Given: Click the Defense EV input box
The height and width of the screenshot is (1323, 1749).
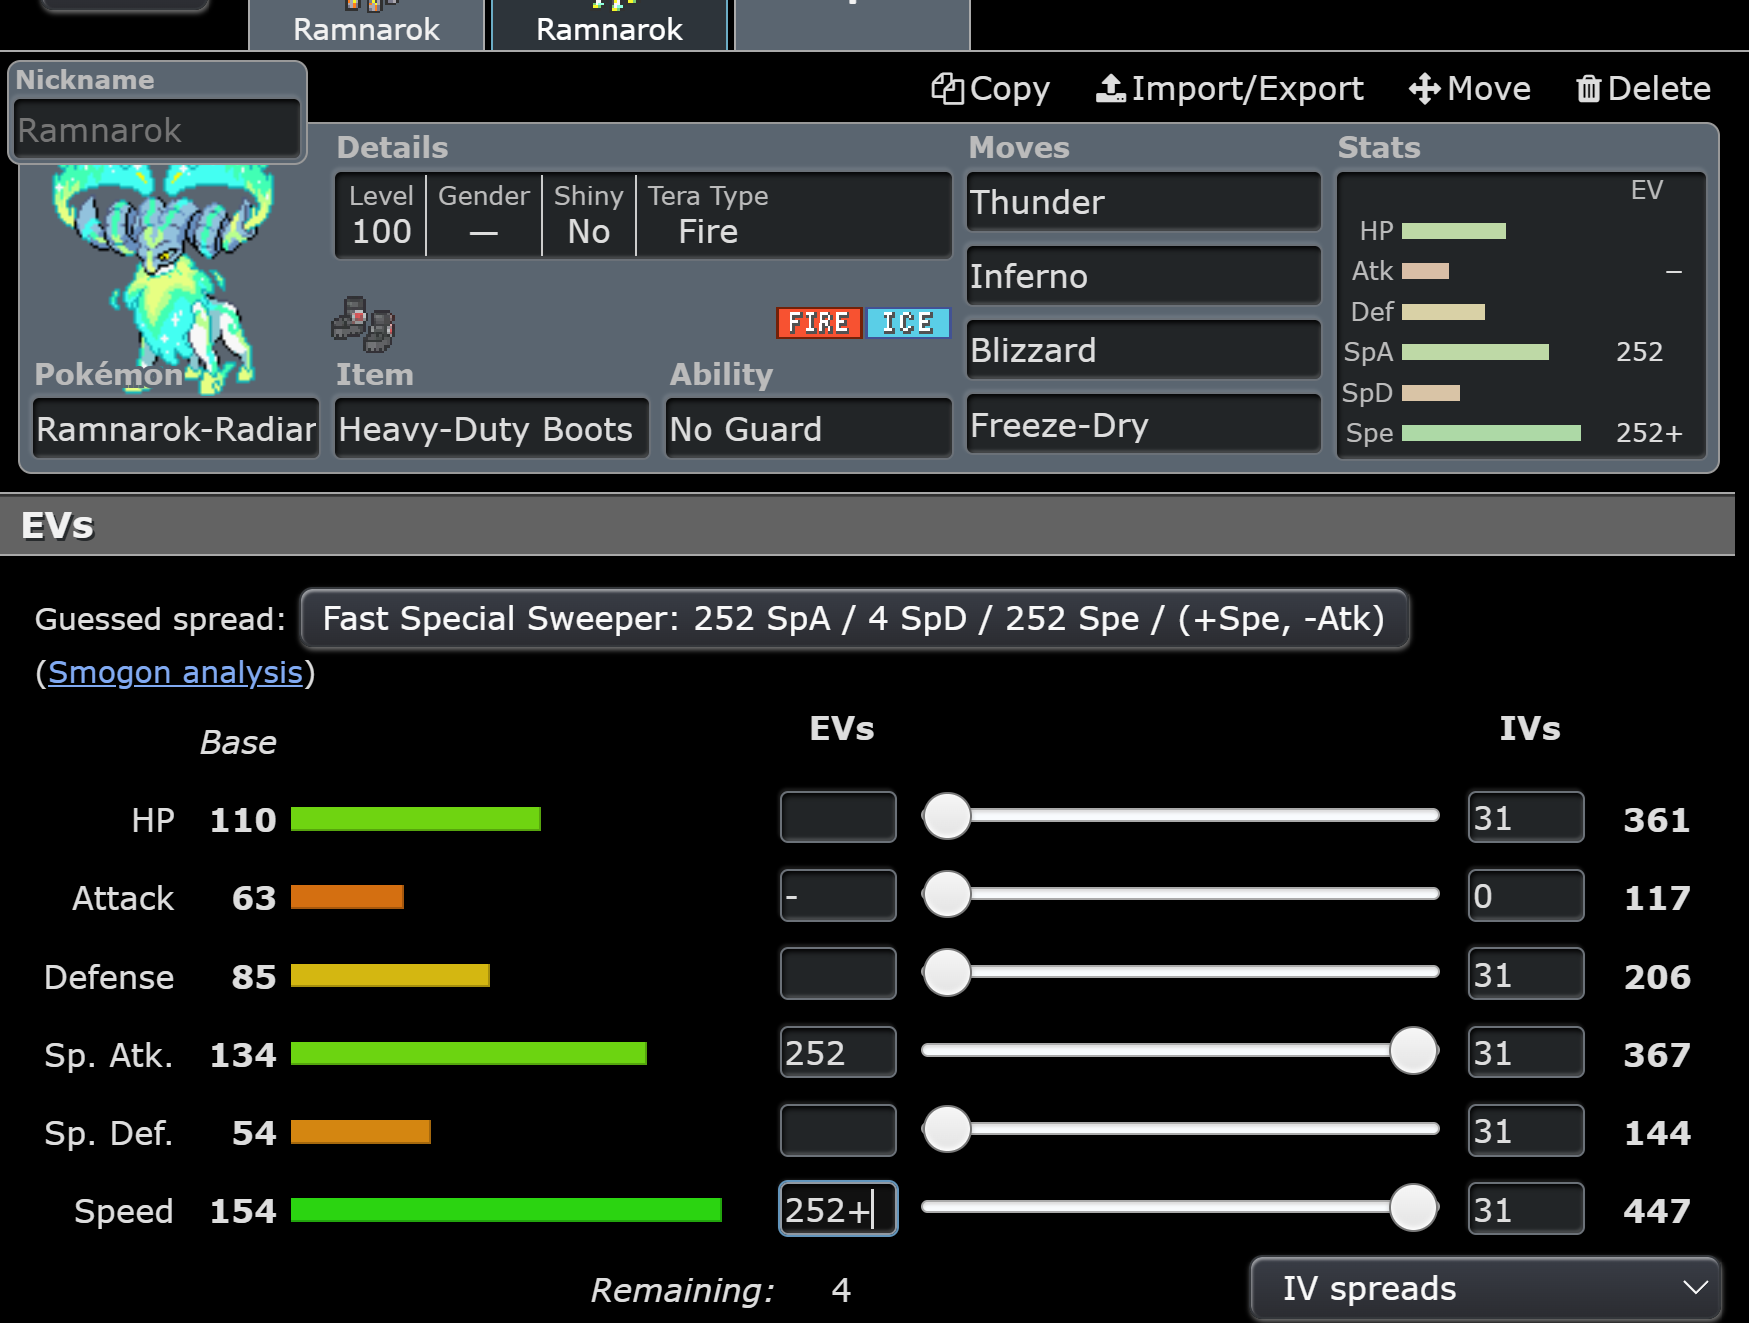Looking at the screenshot, I should pyautogui.click(x=838, y=973).
